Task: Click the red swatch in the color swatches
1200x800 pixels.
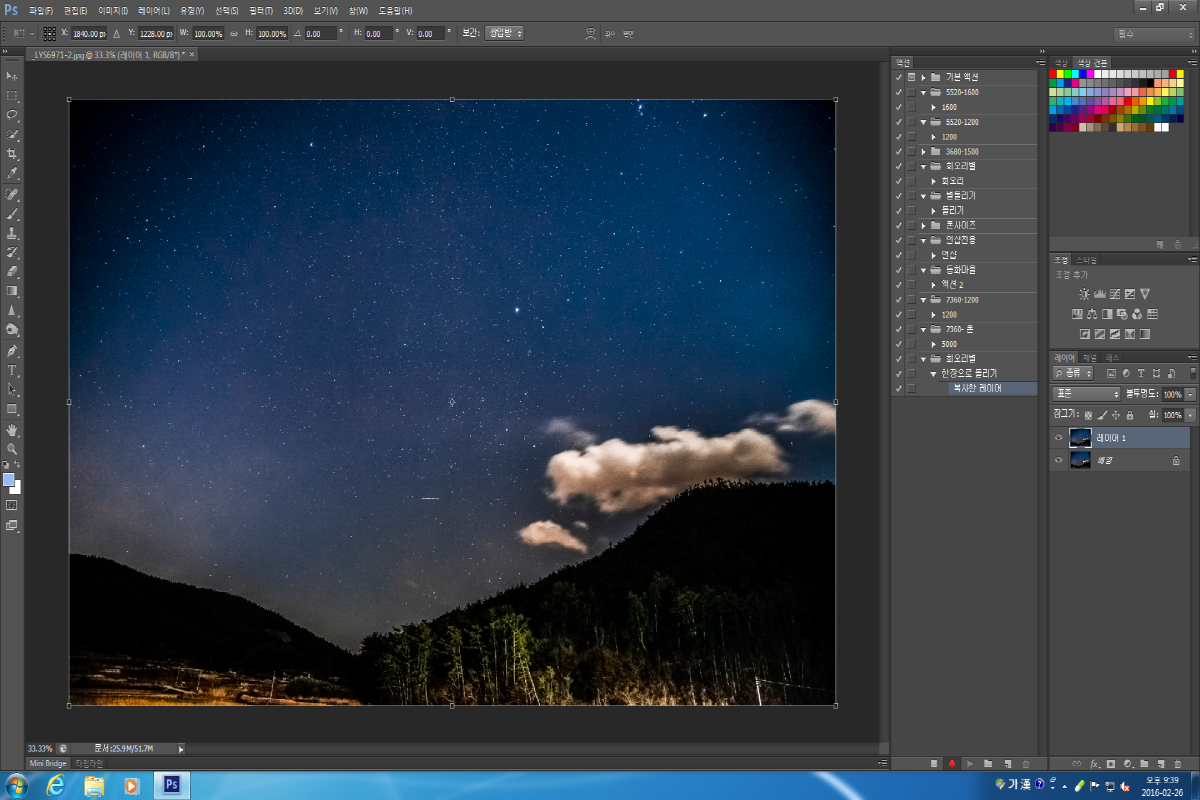Action: tap(1054, 74)
